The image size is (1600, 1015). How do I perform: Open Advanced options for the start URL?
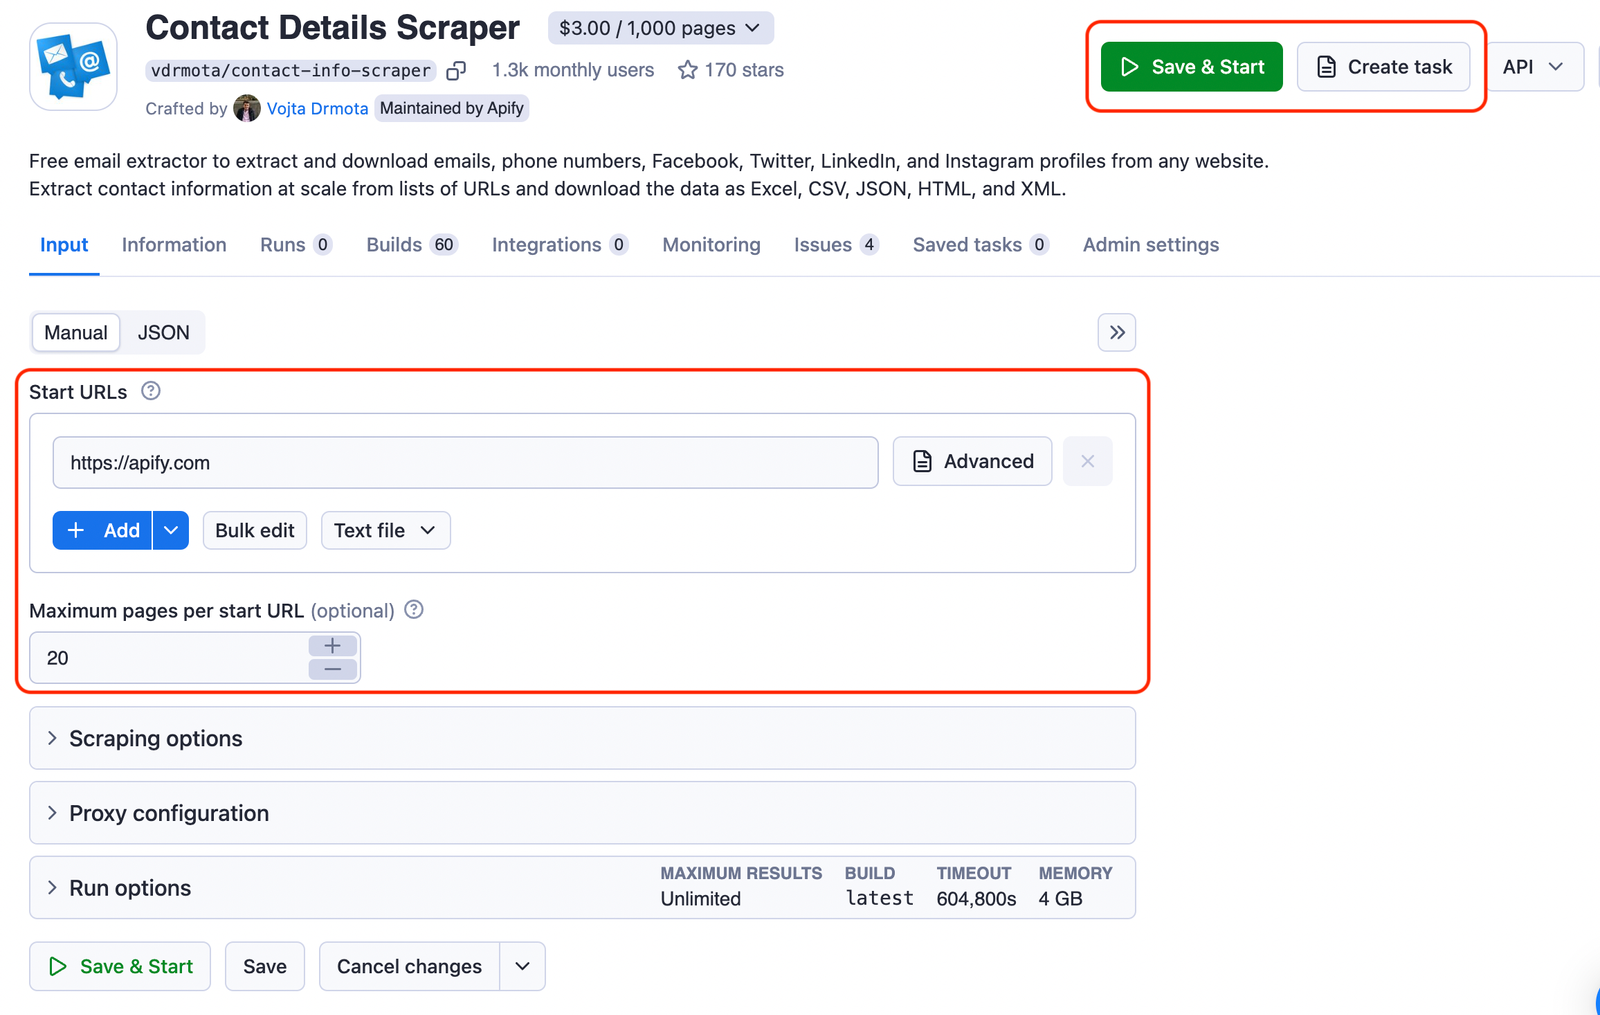(x=971, y=461)
